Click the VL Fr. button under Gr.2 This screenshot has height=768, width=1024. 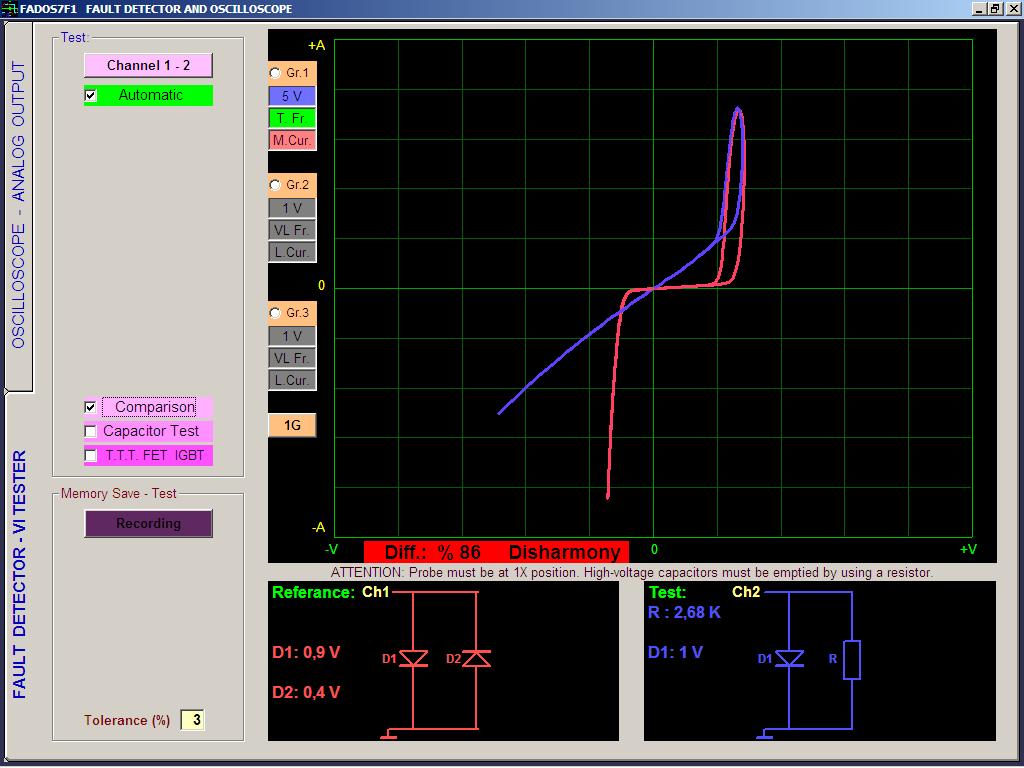[291, 229]
